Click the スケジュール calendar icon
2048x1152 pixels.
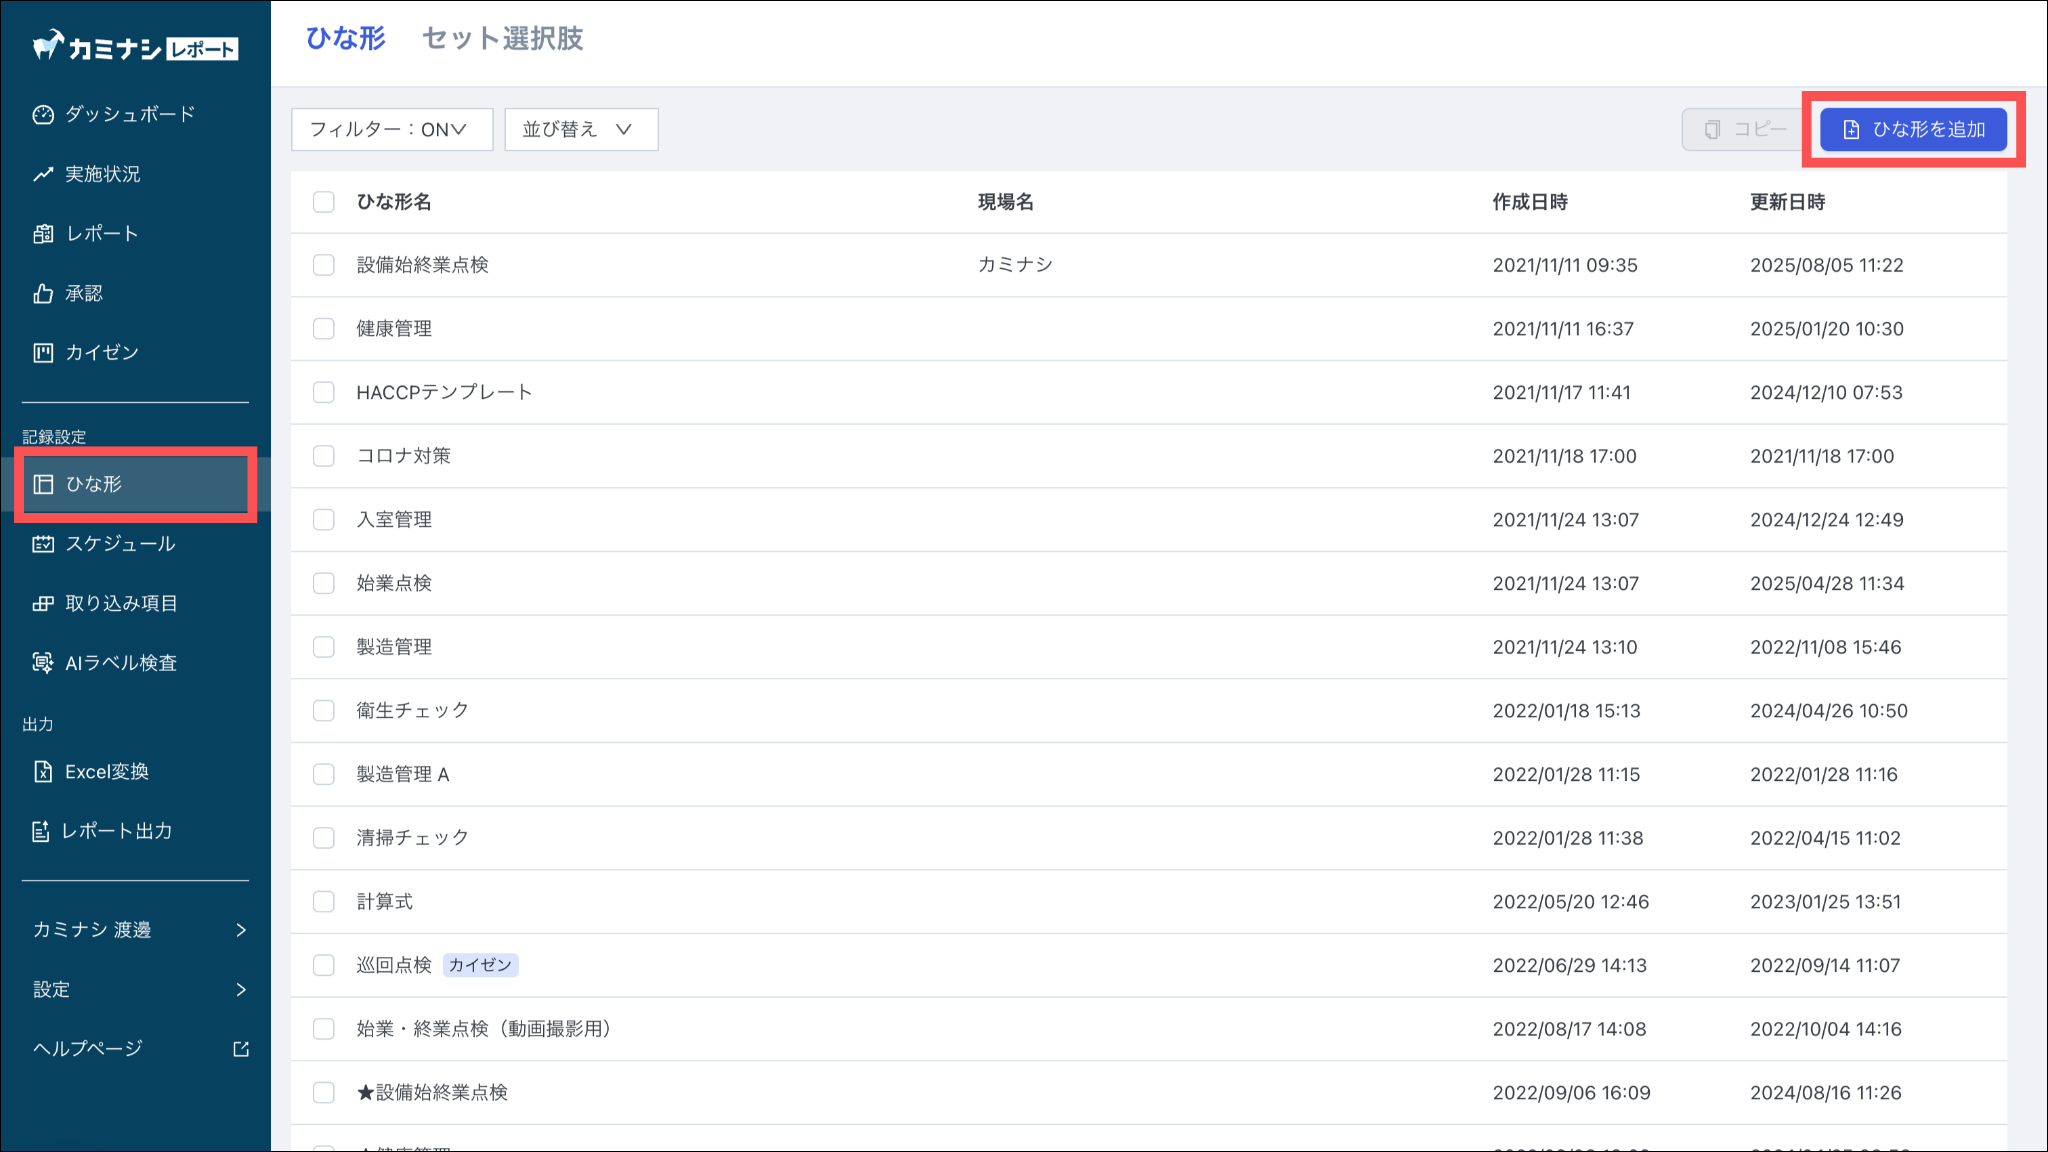(x=42, y=544)
